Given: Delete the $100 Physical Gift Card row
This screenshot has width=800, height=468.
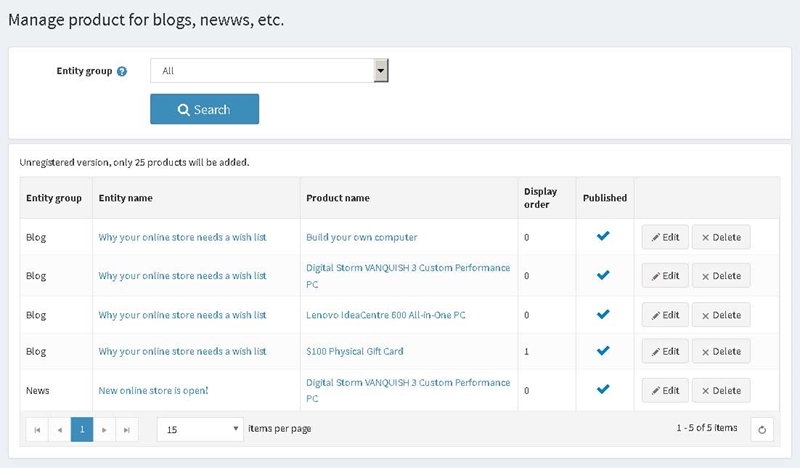Looking at the screenshot, I should [721, 351].
